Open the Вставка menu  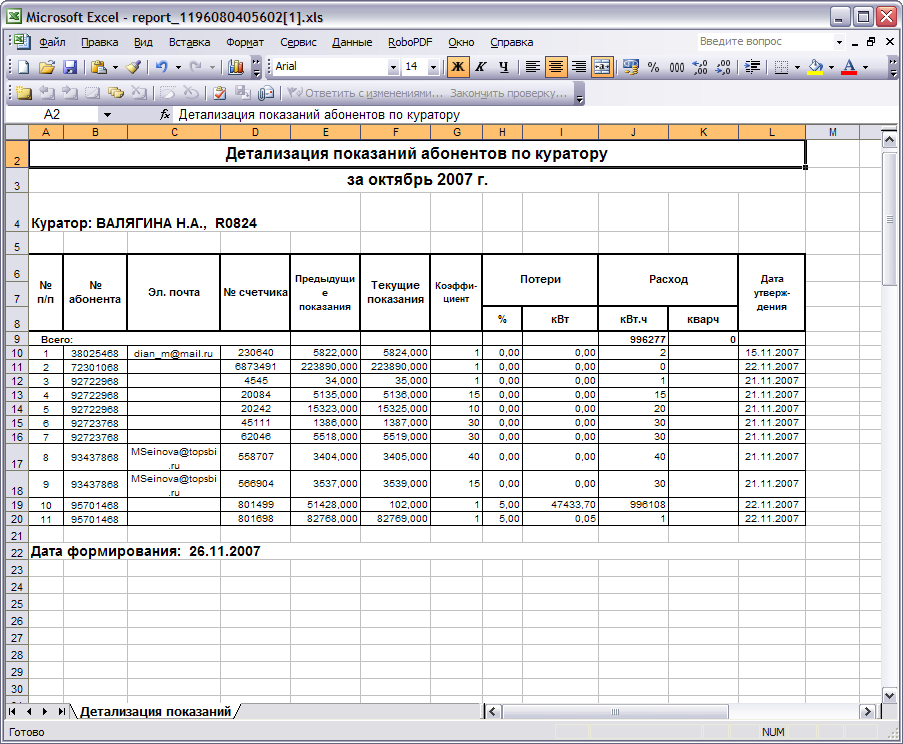click(x=189, y=42)
